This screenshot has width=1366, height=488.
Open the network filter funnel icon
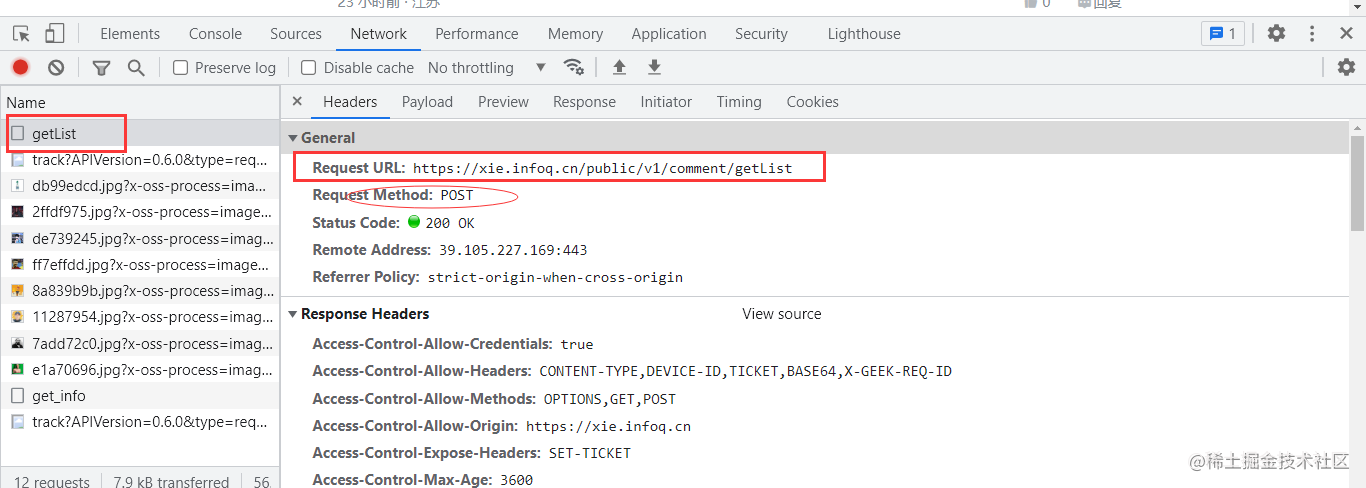pos(101,68)
